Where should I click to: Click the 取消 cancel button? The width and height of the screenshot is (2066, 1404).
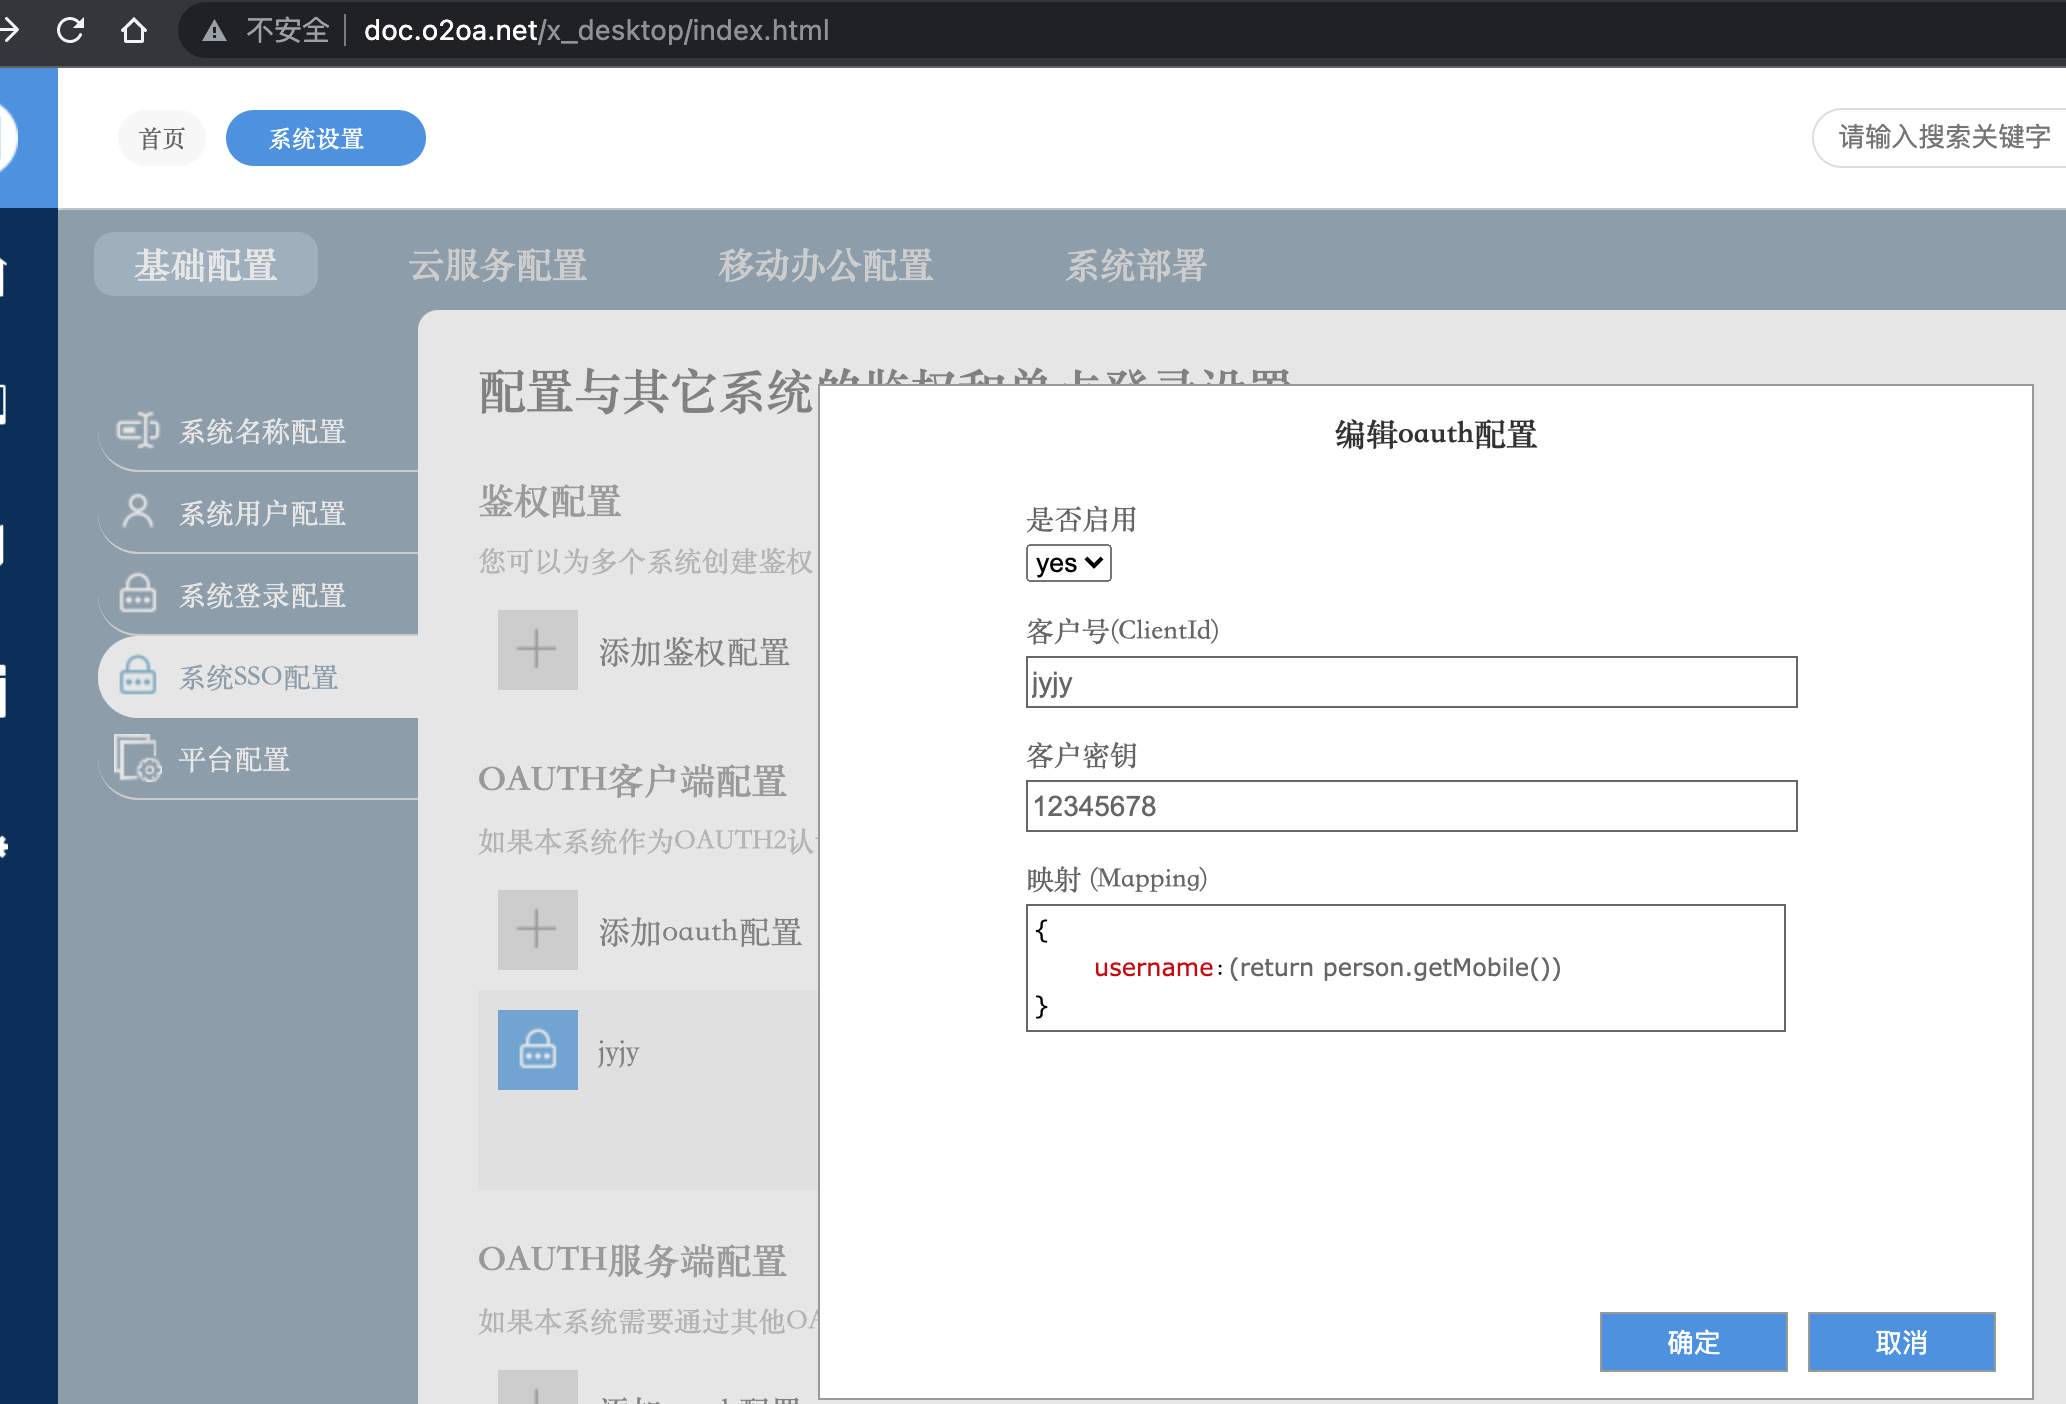[x=1901, y=1342]
